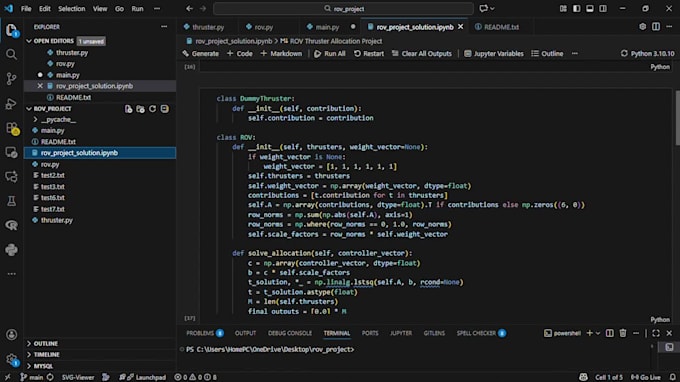
Task: Open the File menu
Action: (x=26, y=8)
